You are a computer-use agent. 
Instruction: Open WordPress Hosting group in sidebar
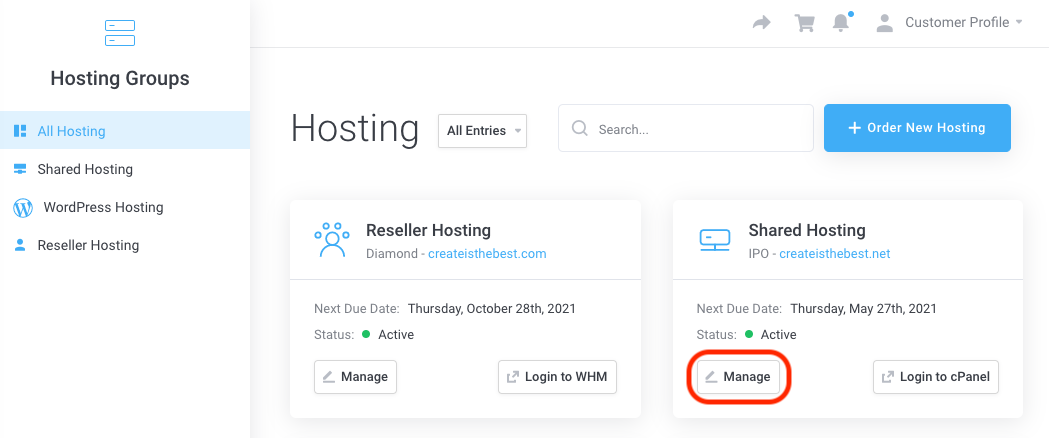click(103, 207)
